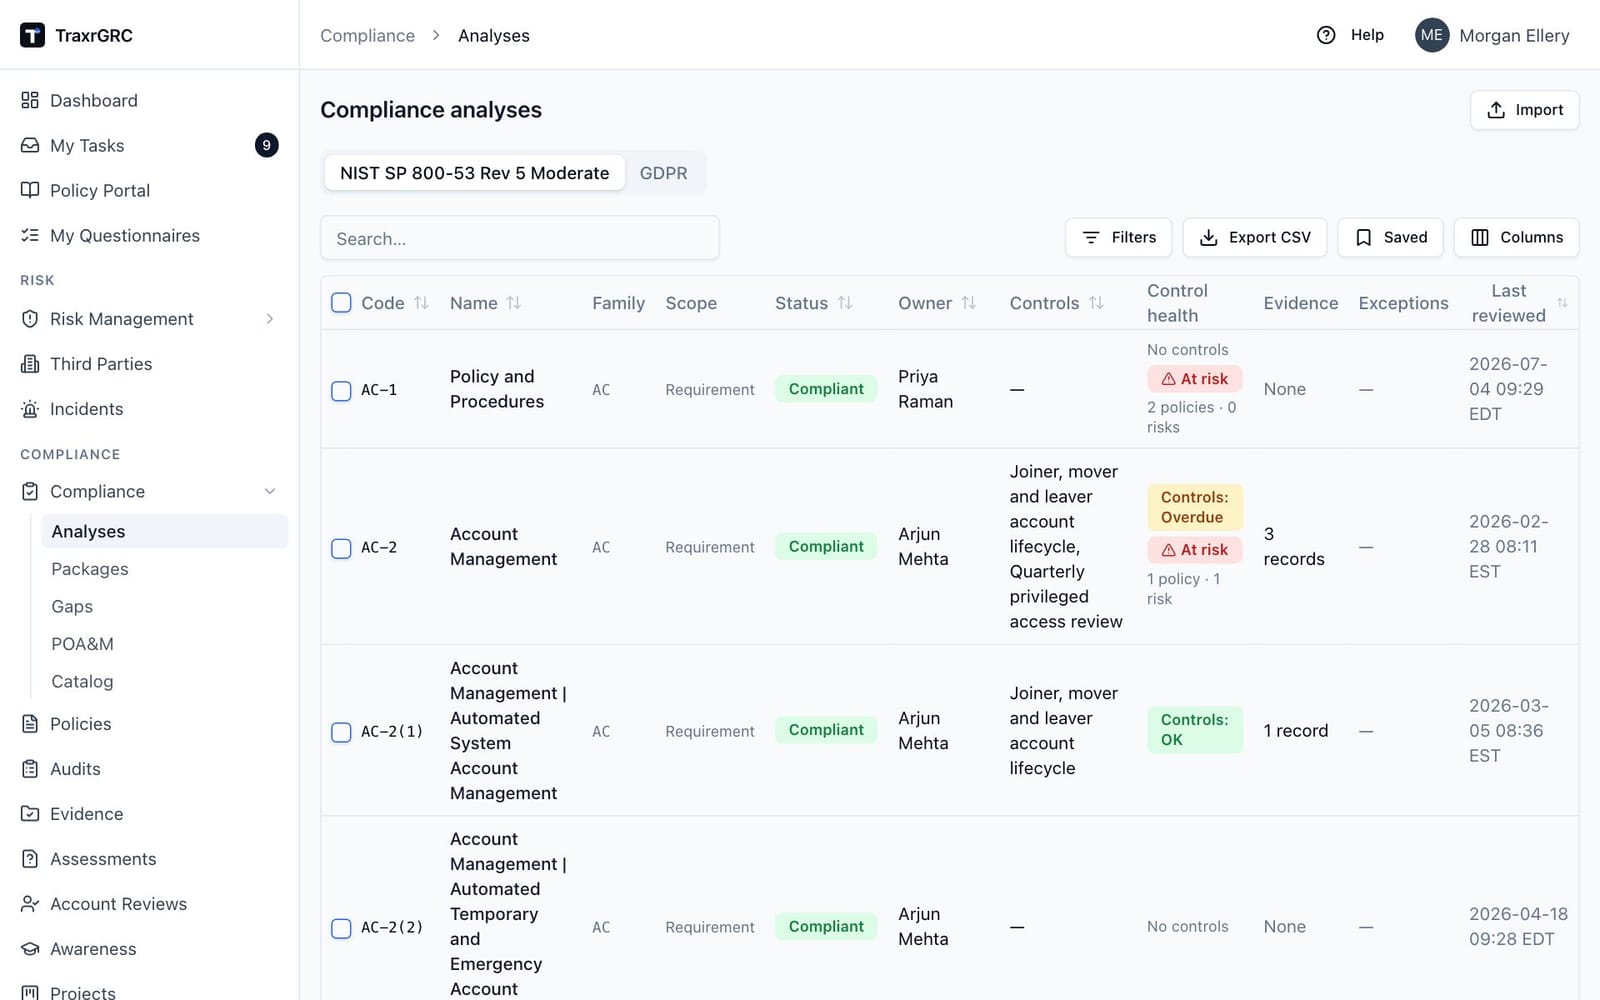The height and width of the screenshot is (1000, 1600).
Task: Expand Risk Management chevron
Action: pos(269,319)
